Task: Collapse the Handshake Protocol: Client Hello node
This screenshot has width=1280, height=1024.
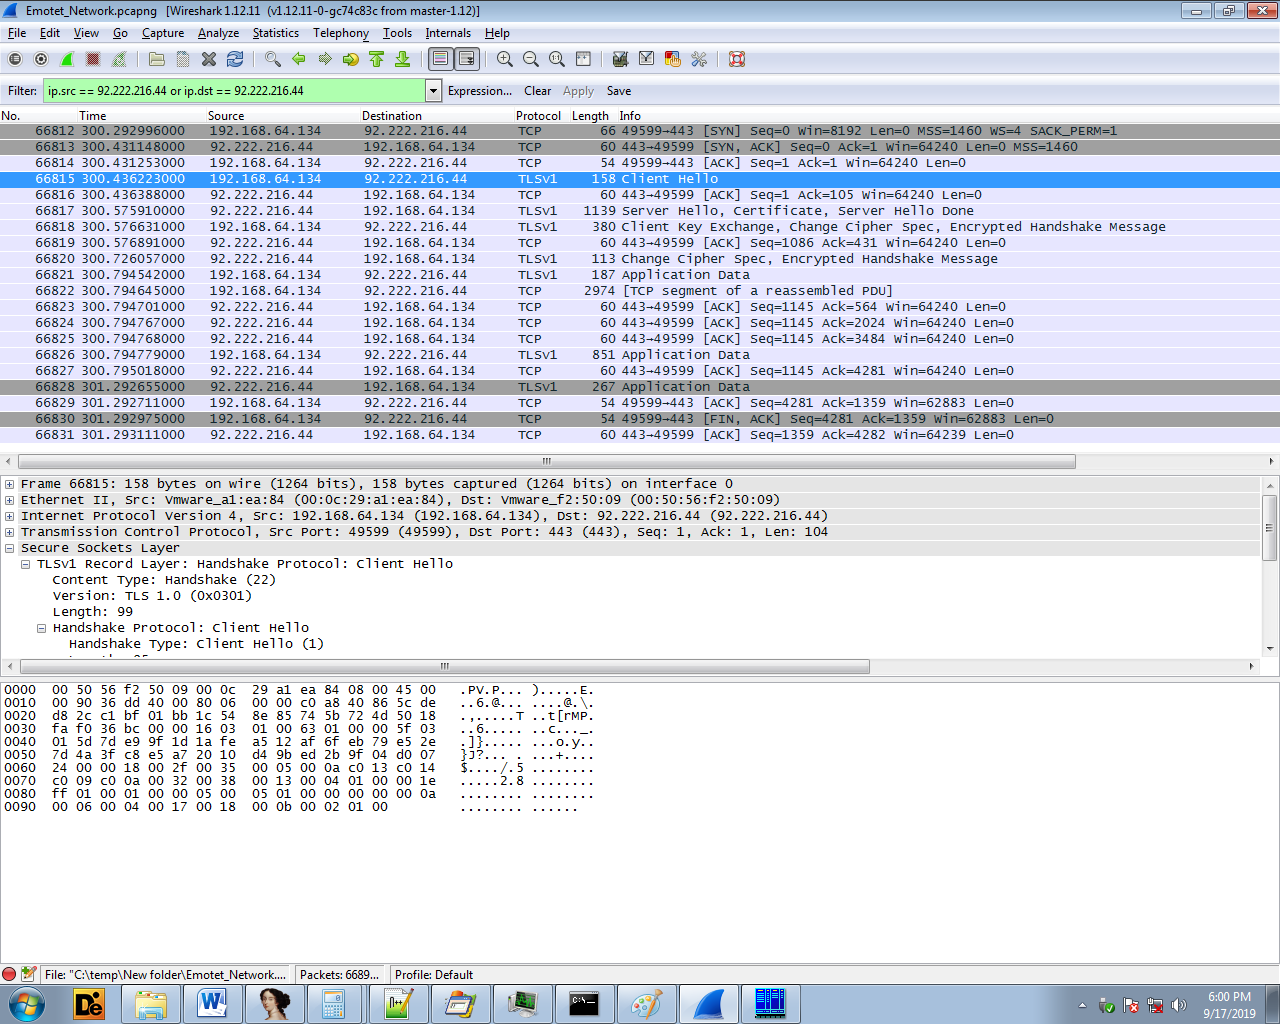Action: pos(42,628)
